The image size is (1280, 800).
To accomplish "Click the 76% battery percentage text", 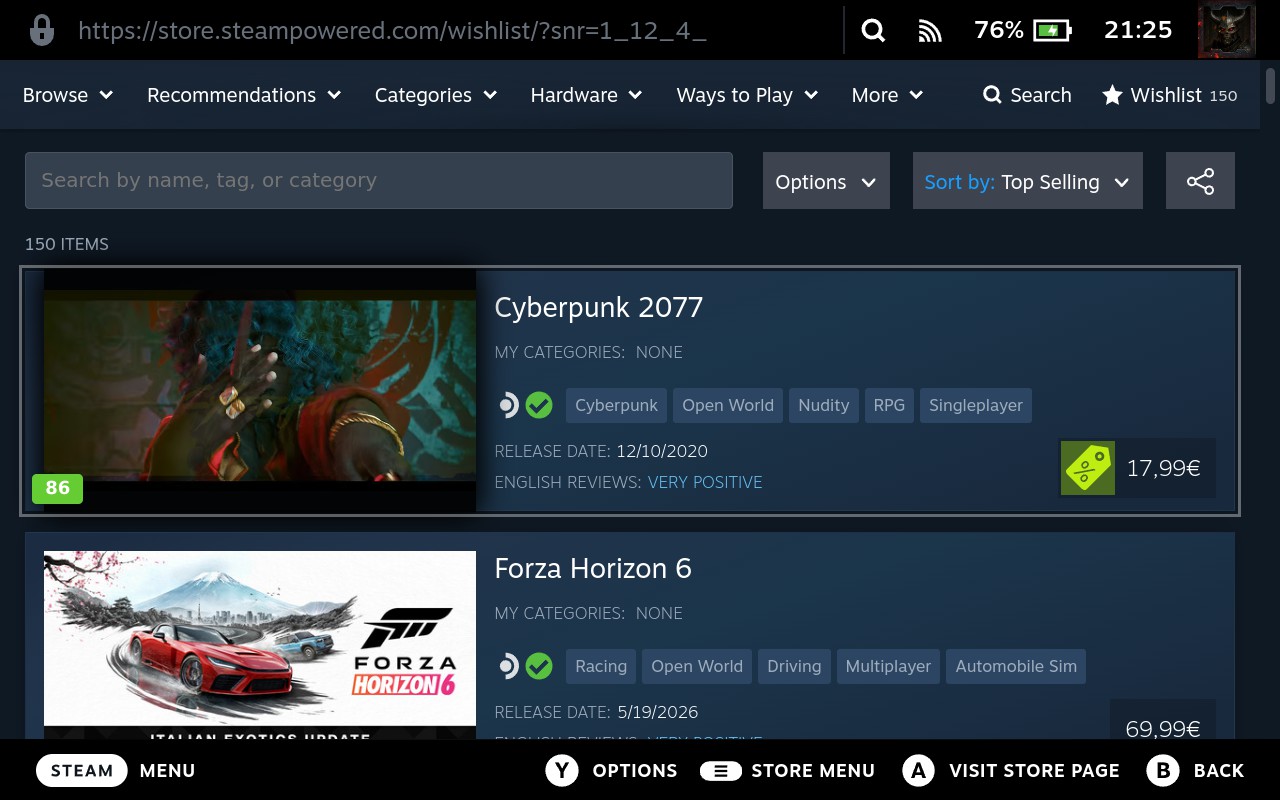I will tap(999, 30).
